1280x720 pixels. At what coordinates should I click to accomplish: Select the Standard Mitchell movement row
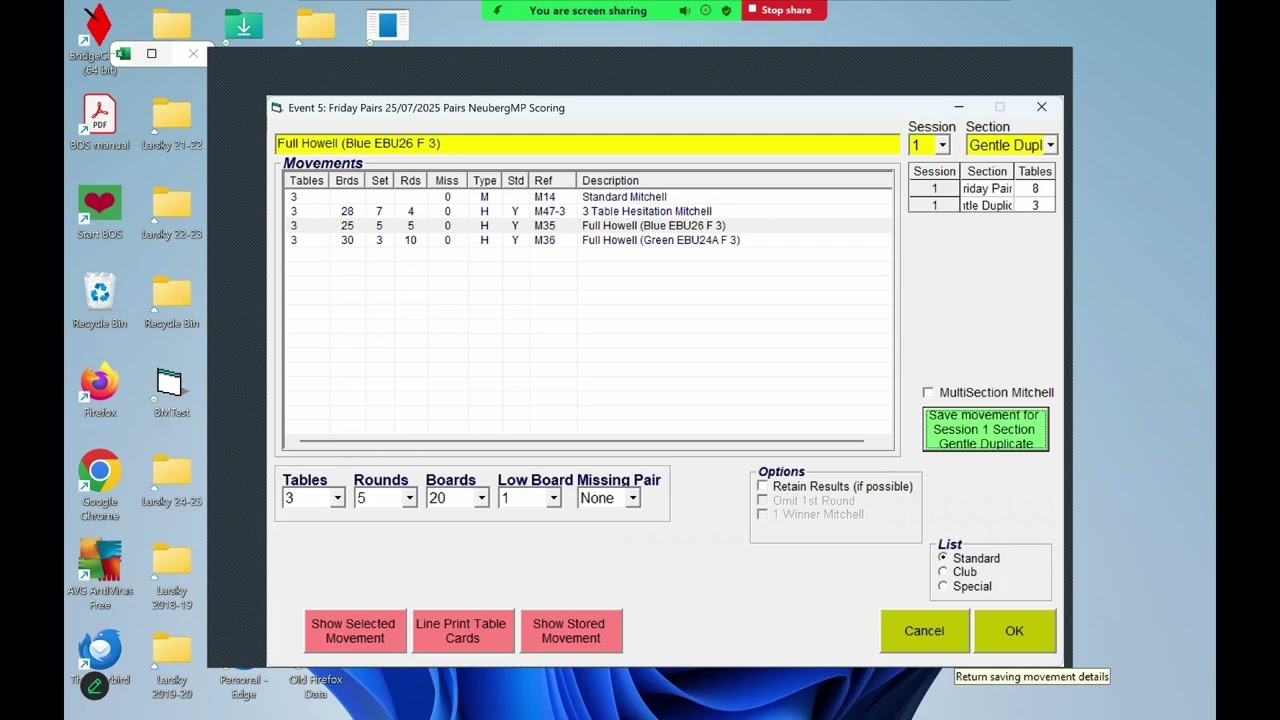click(x=588, y=197)
